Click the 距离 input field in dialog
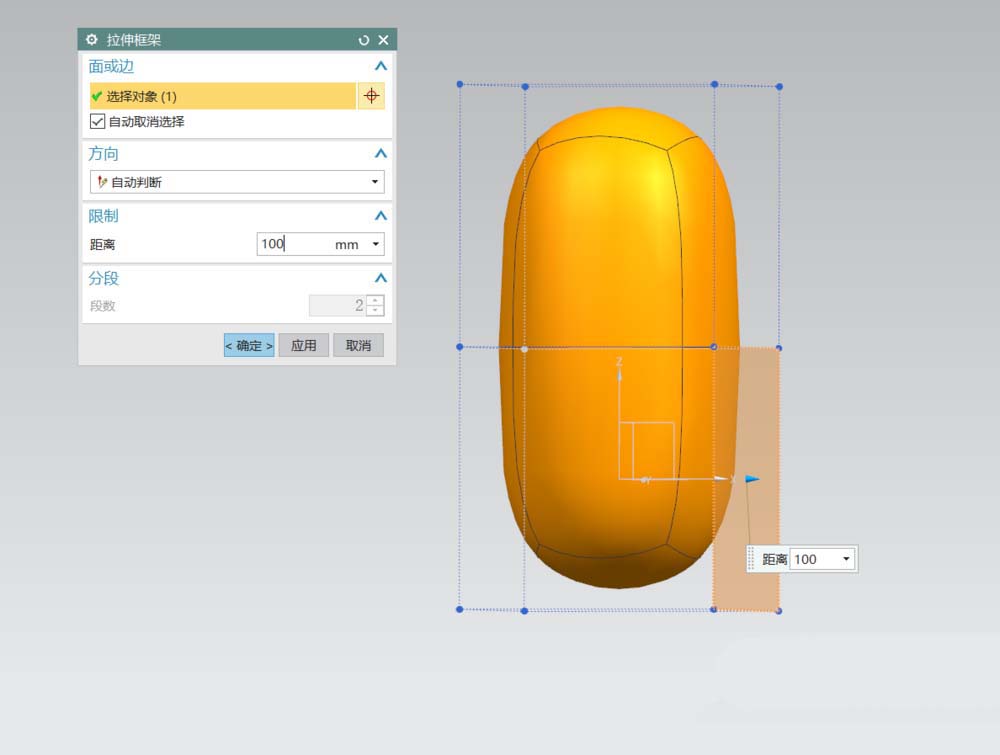The width and height of the screenshot is (1000, 755). point(292,244)
